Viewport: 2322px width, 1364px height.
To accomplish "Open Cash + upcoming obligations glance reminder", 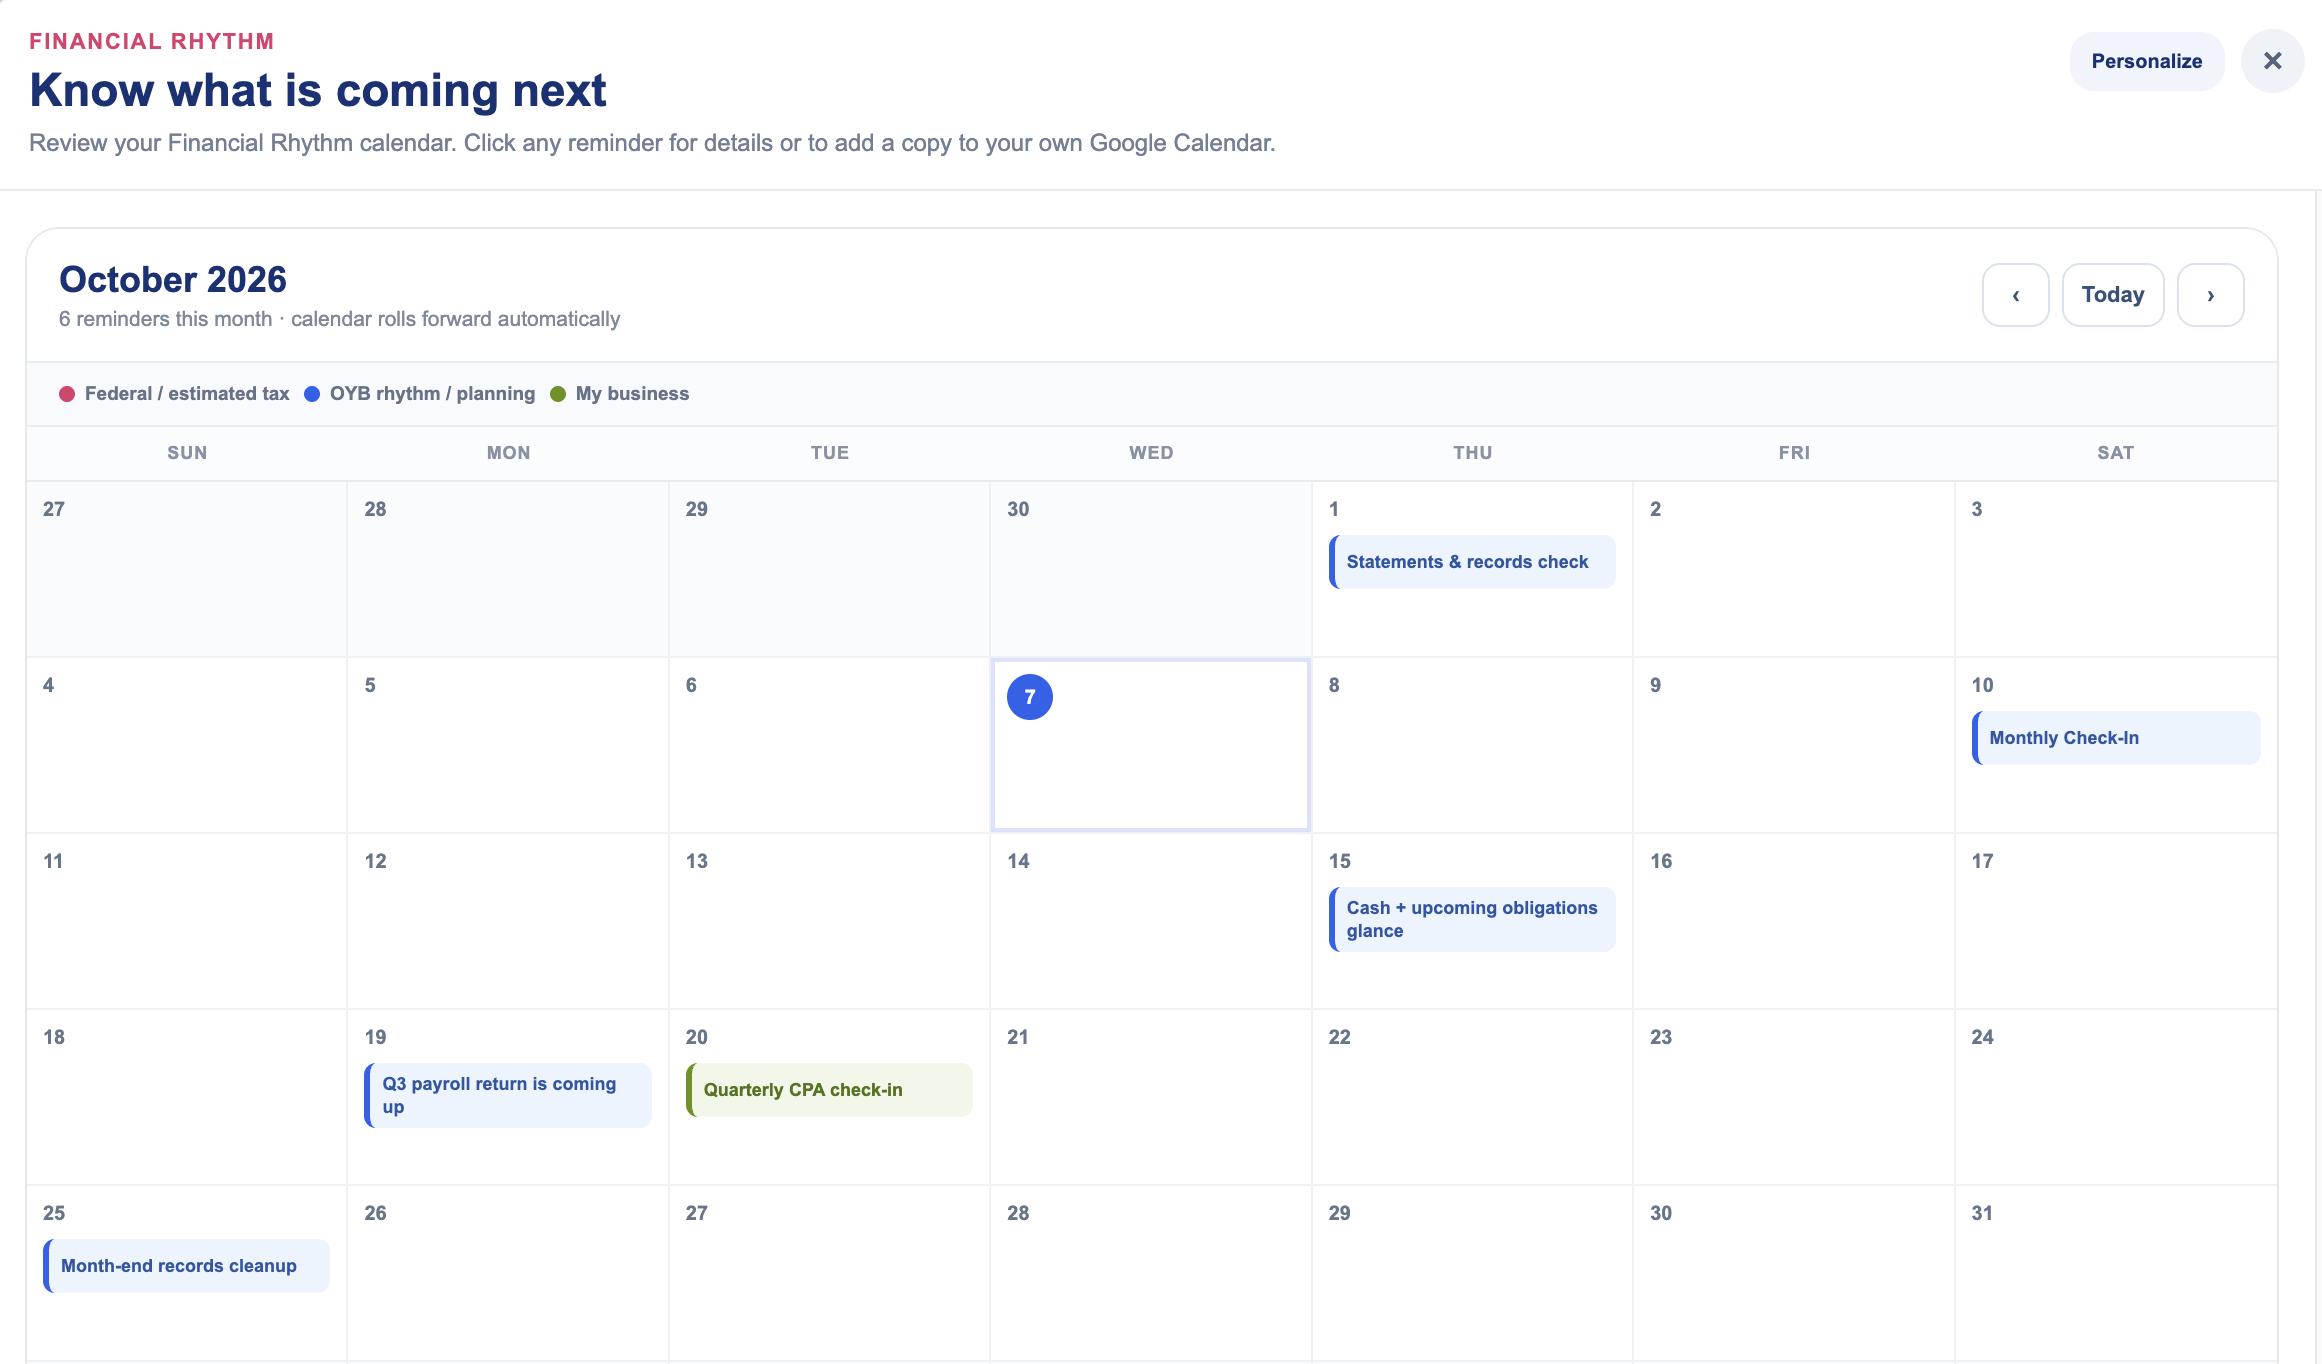I will pos(1472,919).
